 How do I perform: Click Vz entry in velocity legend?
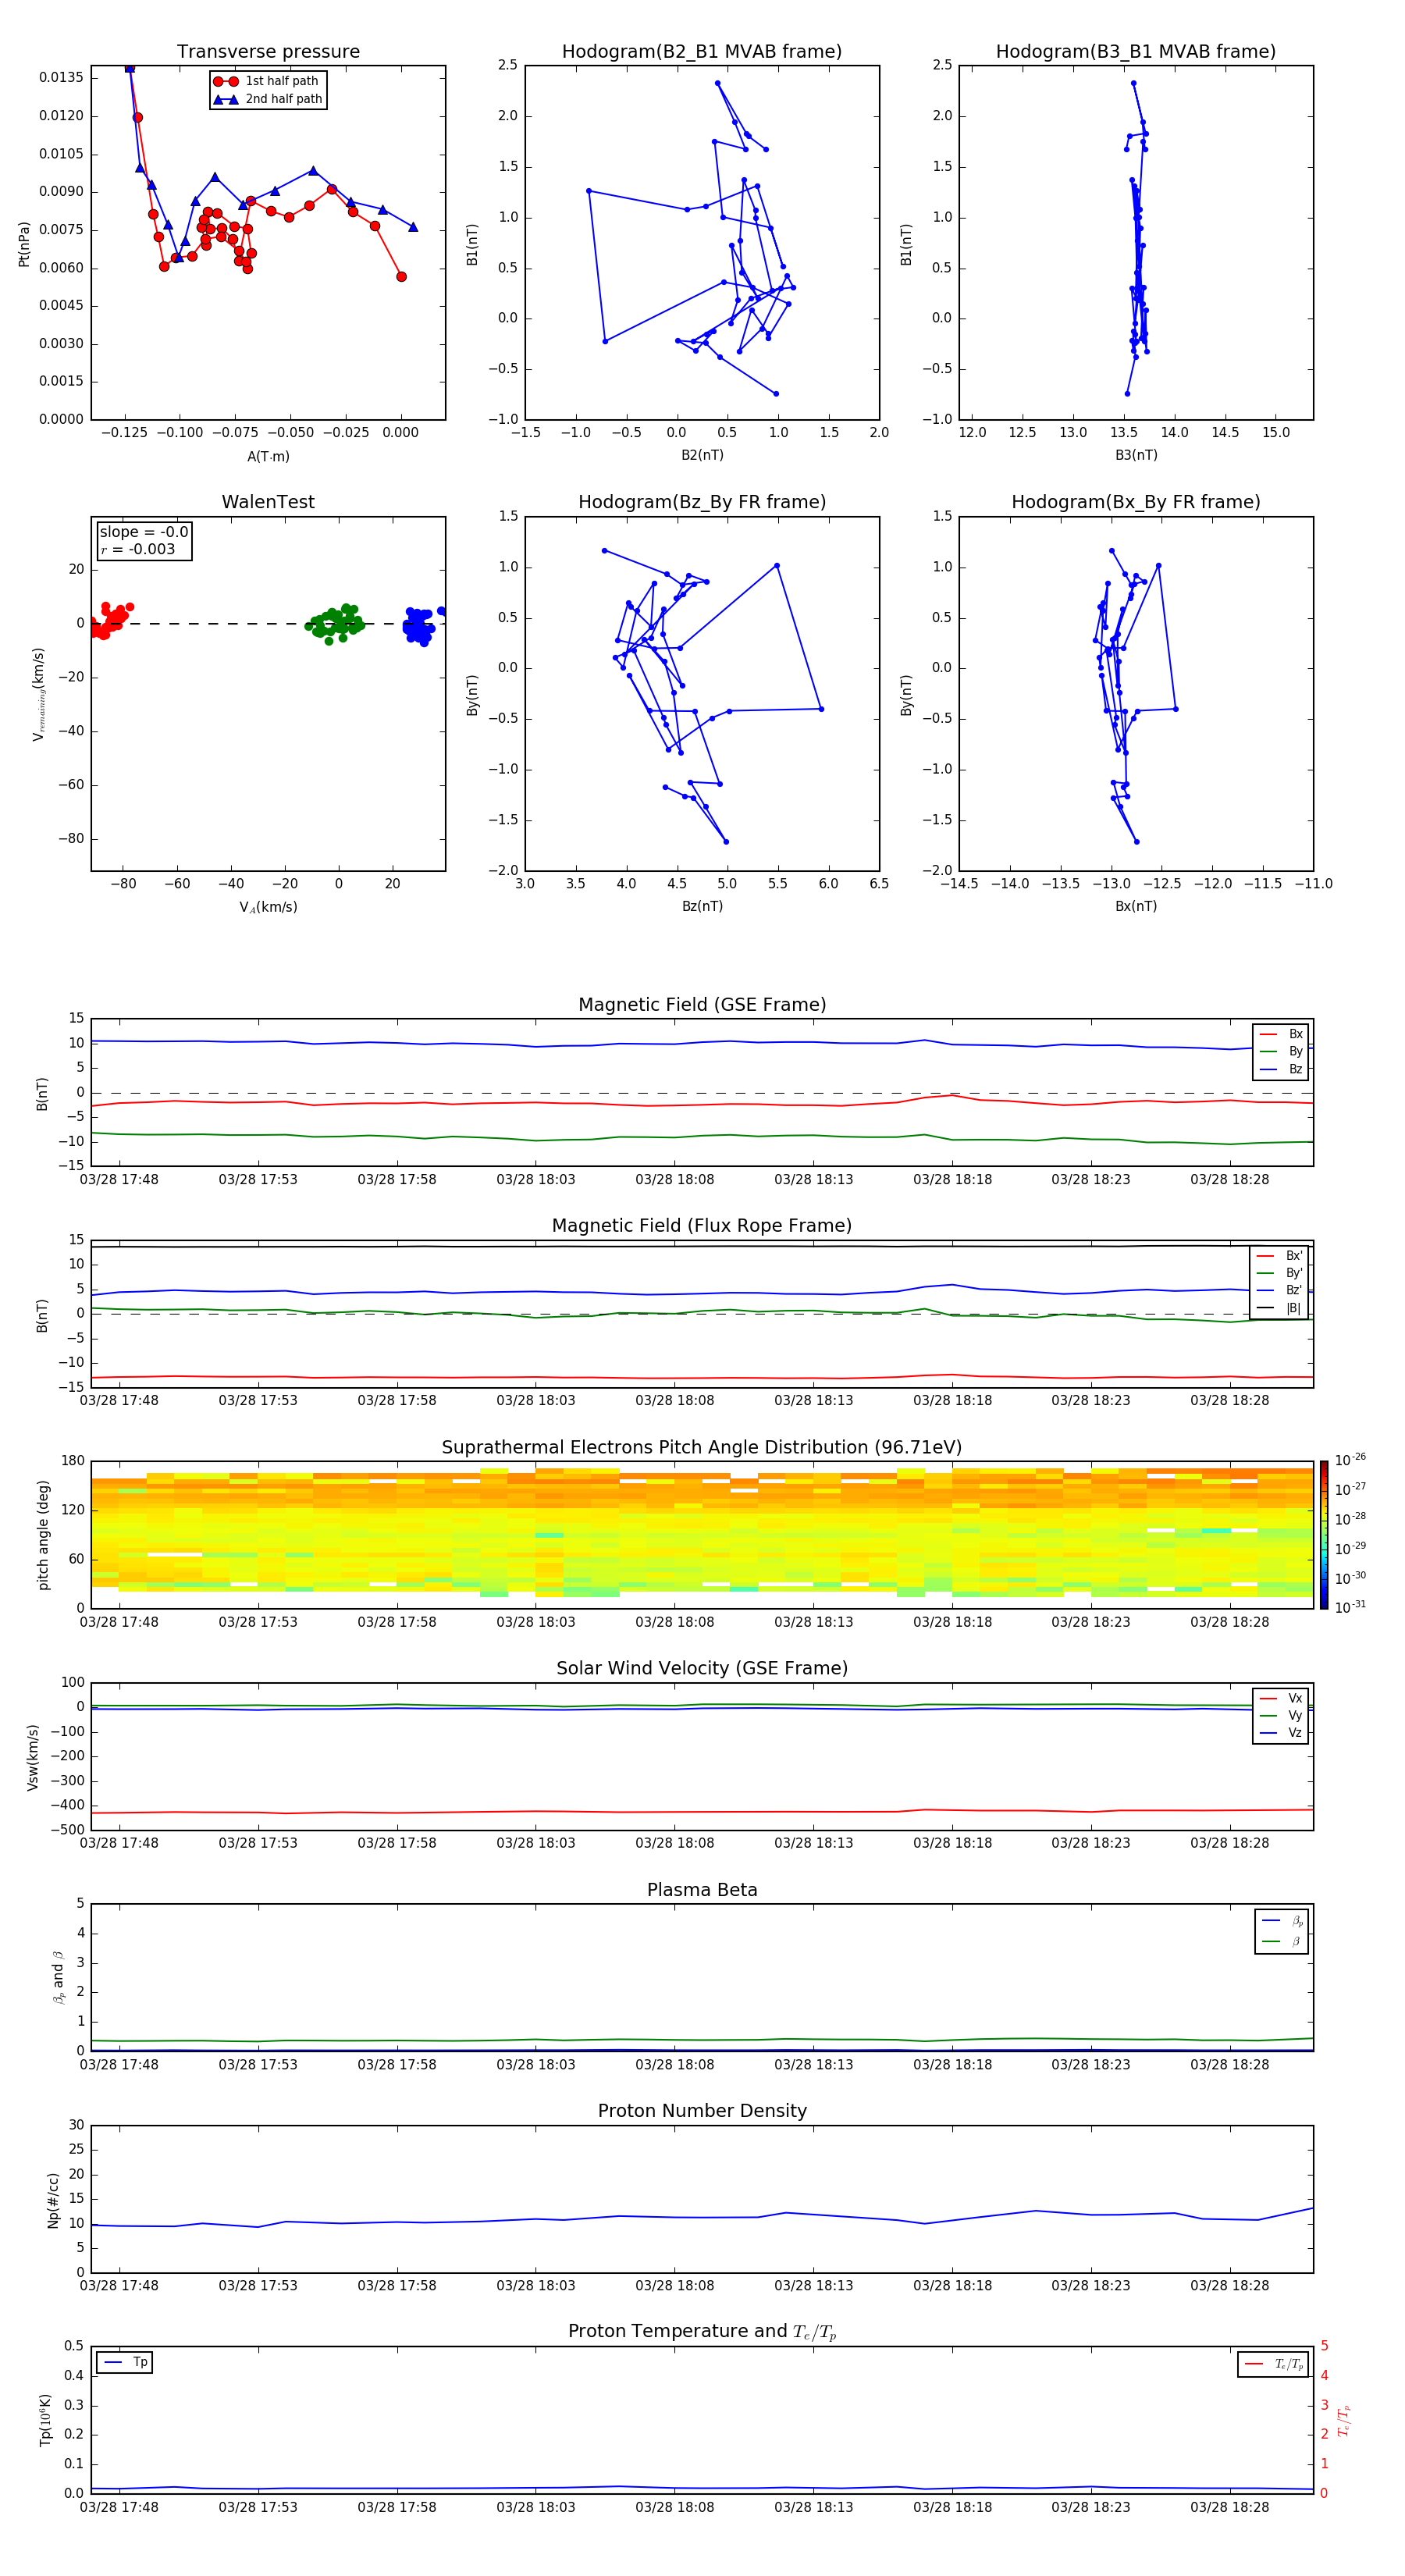1281,1733
